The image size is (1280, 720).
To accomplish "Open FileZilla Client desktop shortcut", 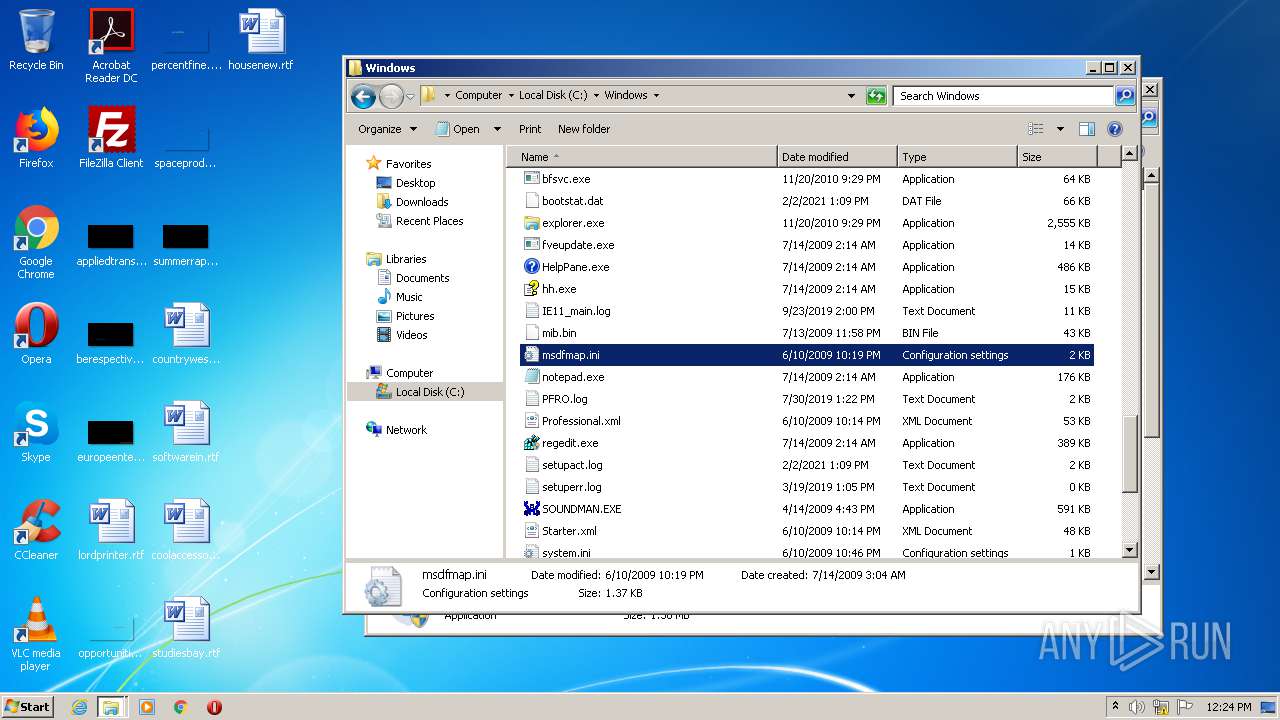I will tap(111, 138).
